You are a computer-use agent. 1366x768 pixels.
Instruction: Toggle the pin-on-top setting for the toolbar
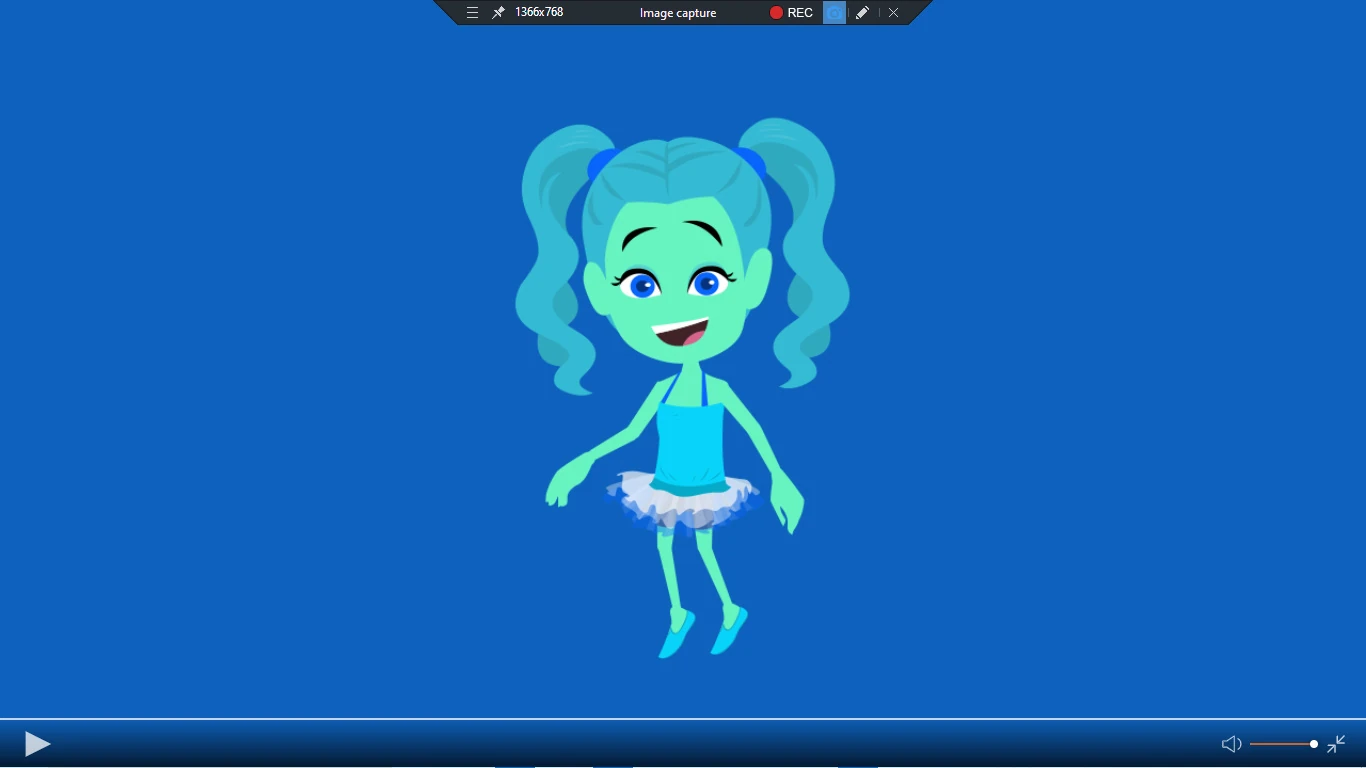497,12
